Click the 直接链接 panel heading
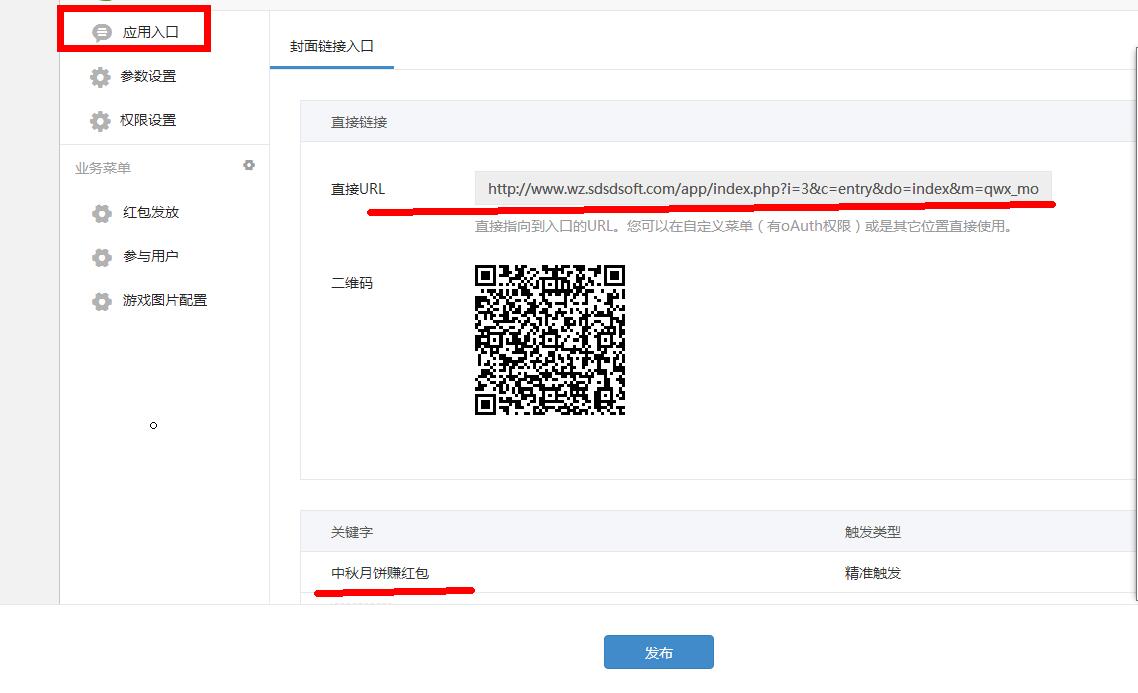The image size is (1138, 693). [x=359, y=122]
